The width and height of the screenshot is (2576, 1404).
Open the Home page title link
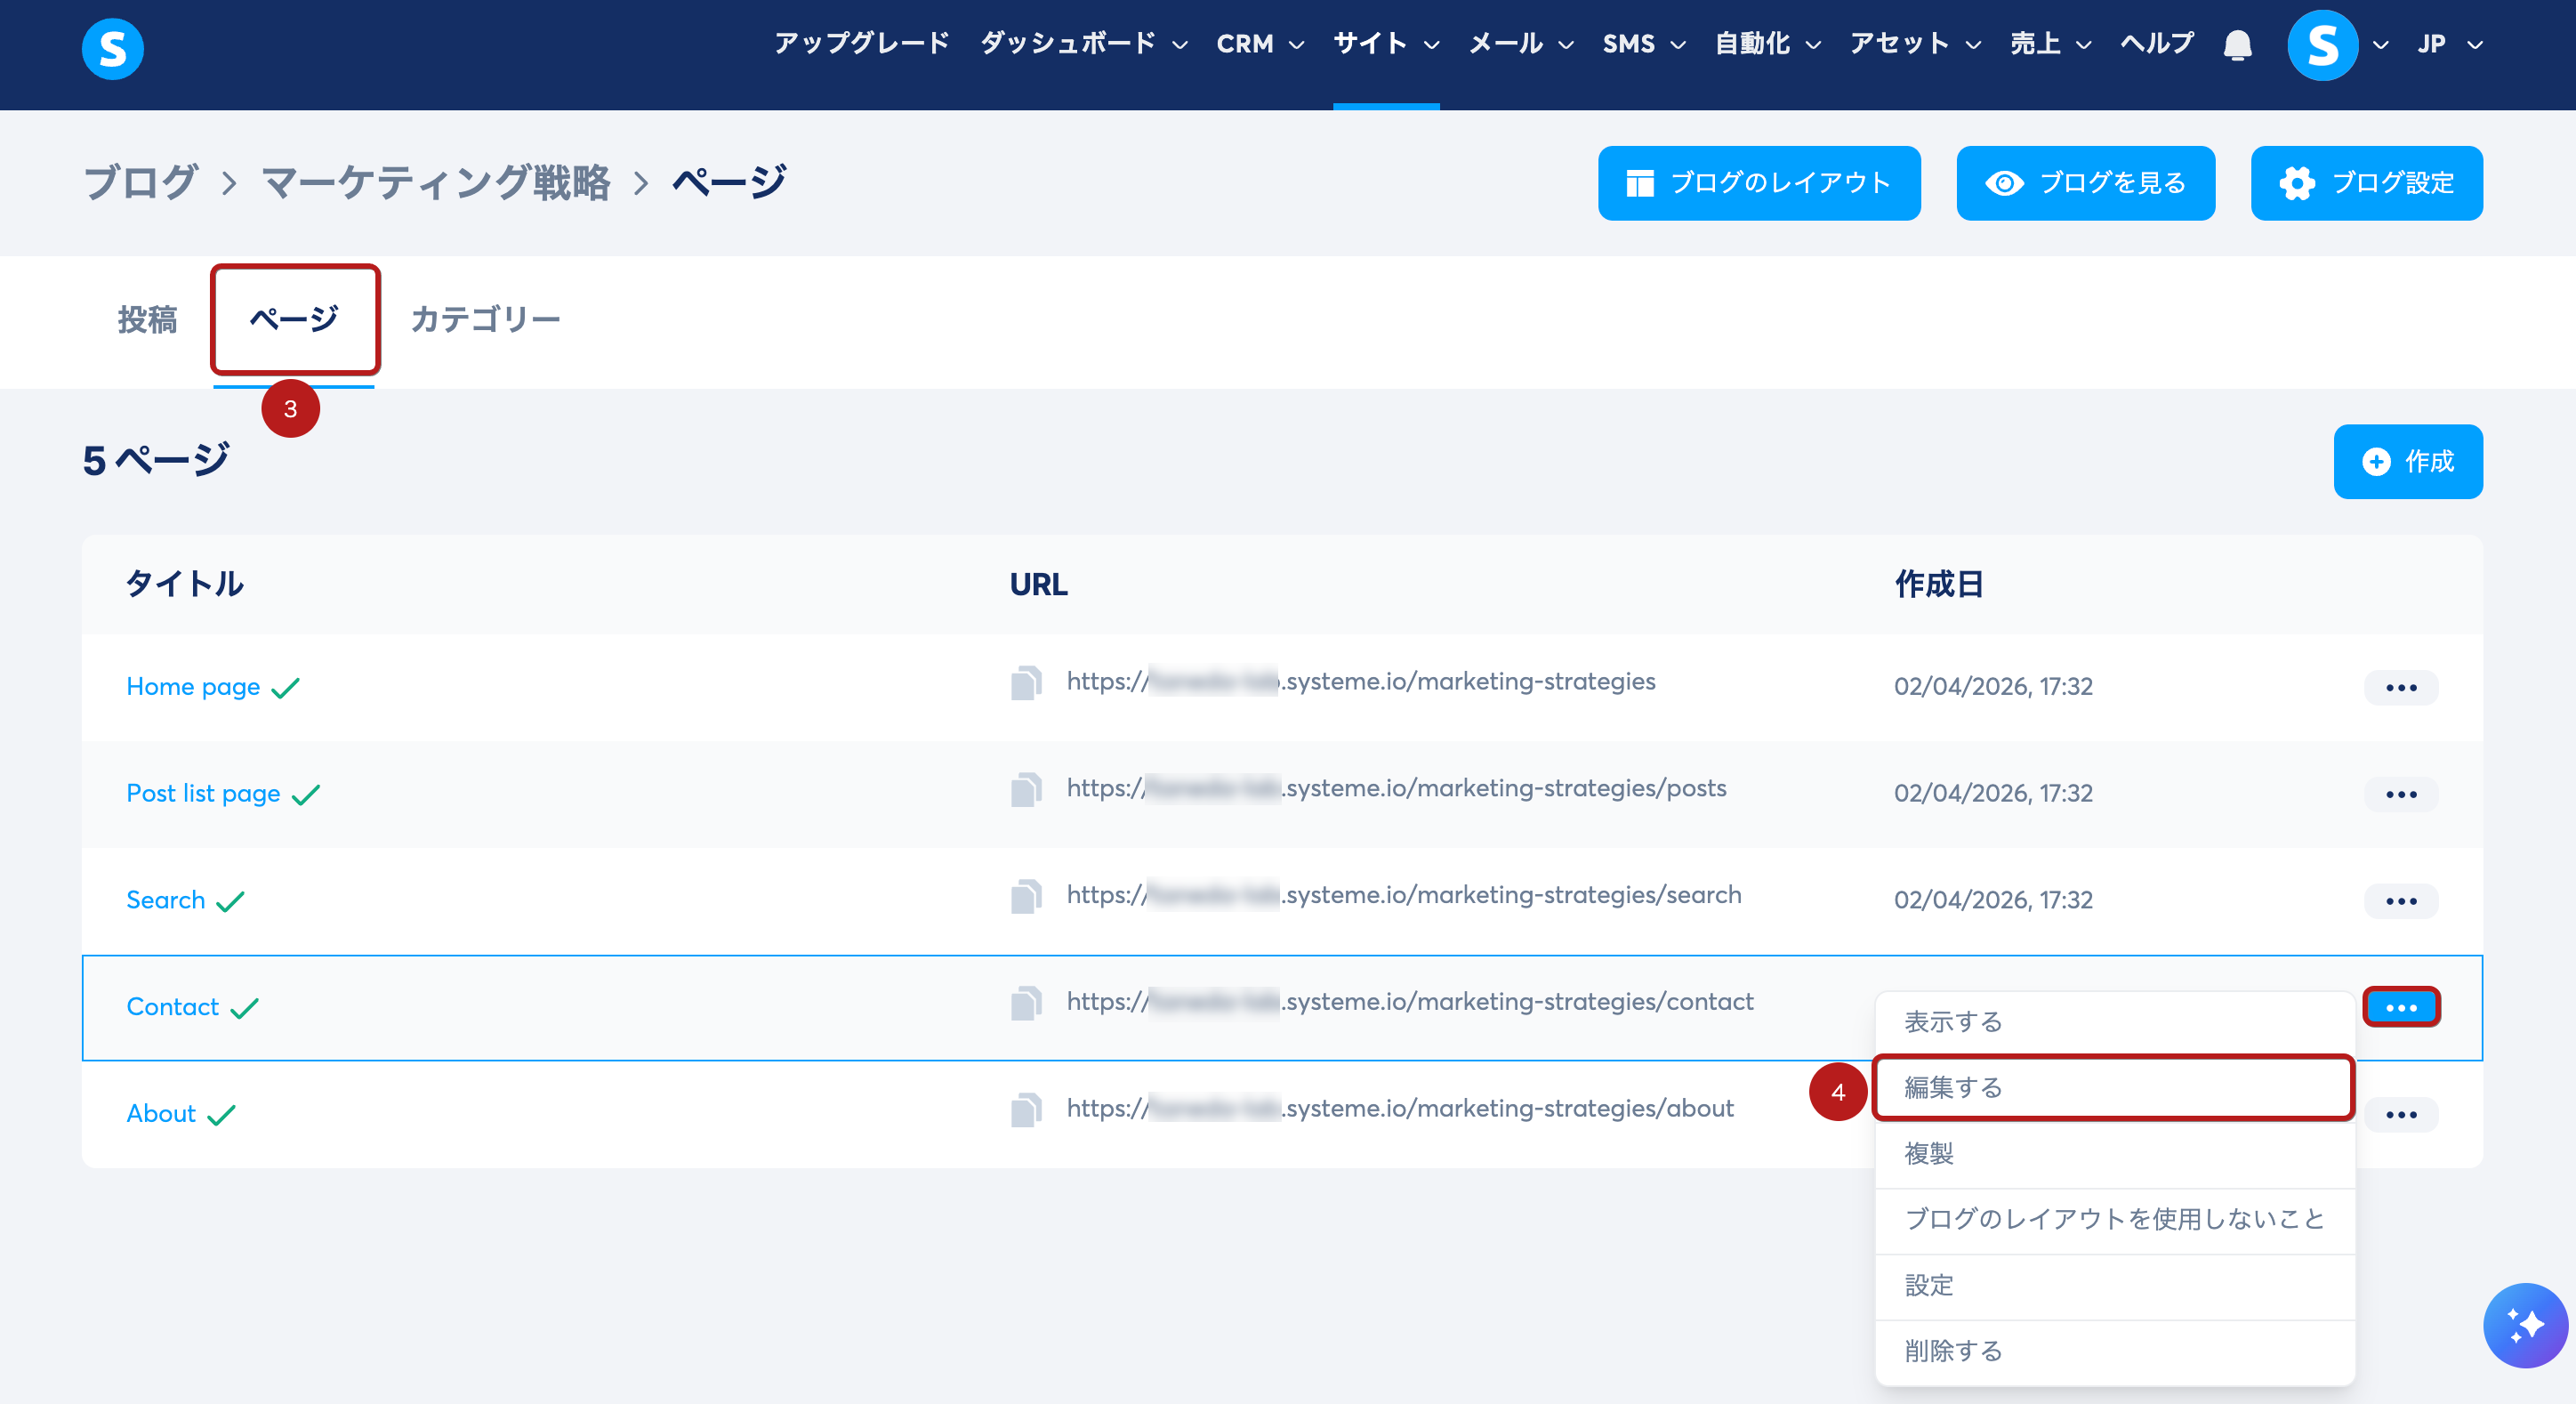tap(193, 686)
